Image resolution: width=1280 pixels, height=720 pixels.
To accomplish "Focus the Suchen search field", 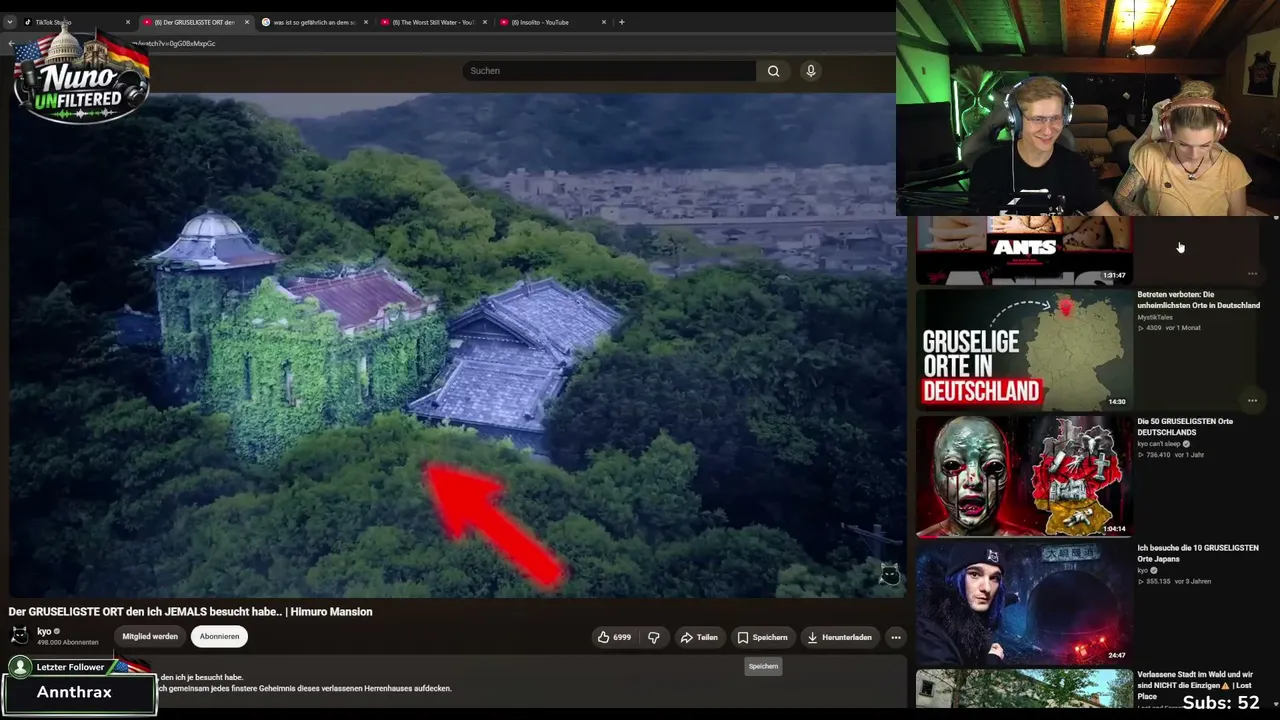I will pyautogui.click(x=609, y=71).
